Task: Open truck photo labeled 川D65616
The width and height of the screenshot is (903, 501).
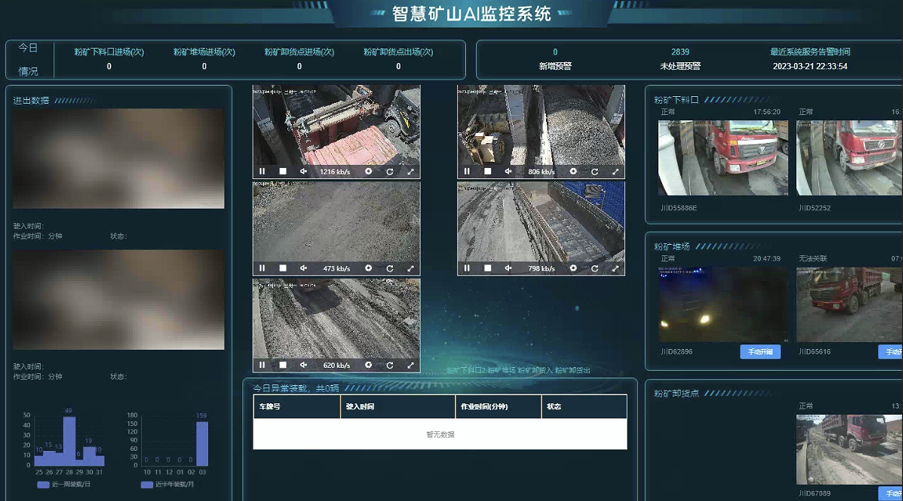Action: (849, 304)
